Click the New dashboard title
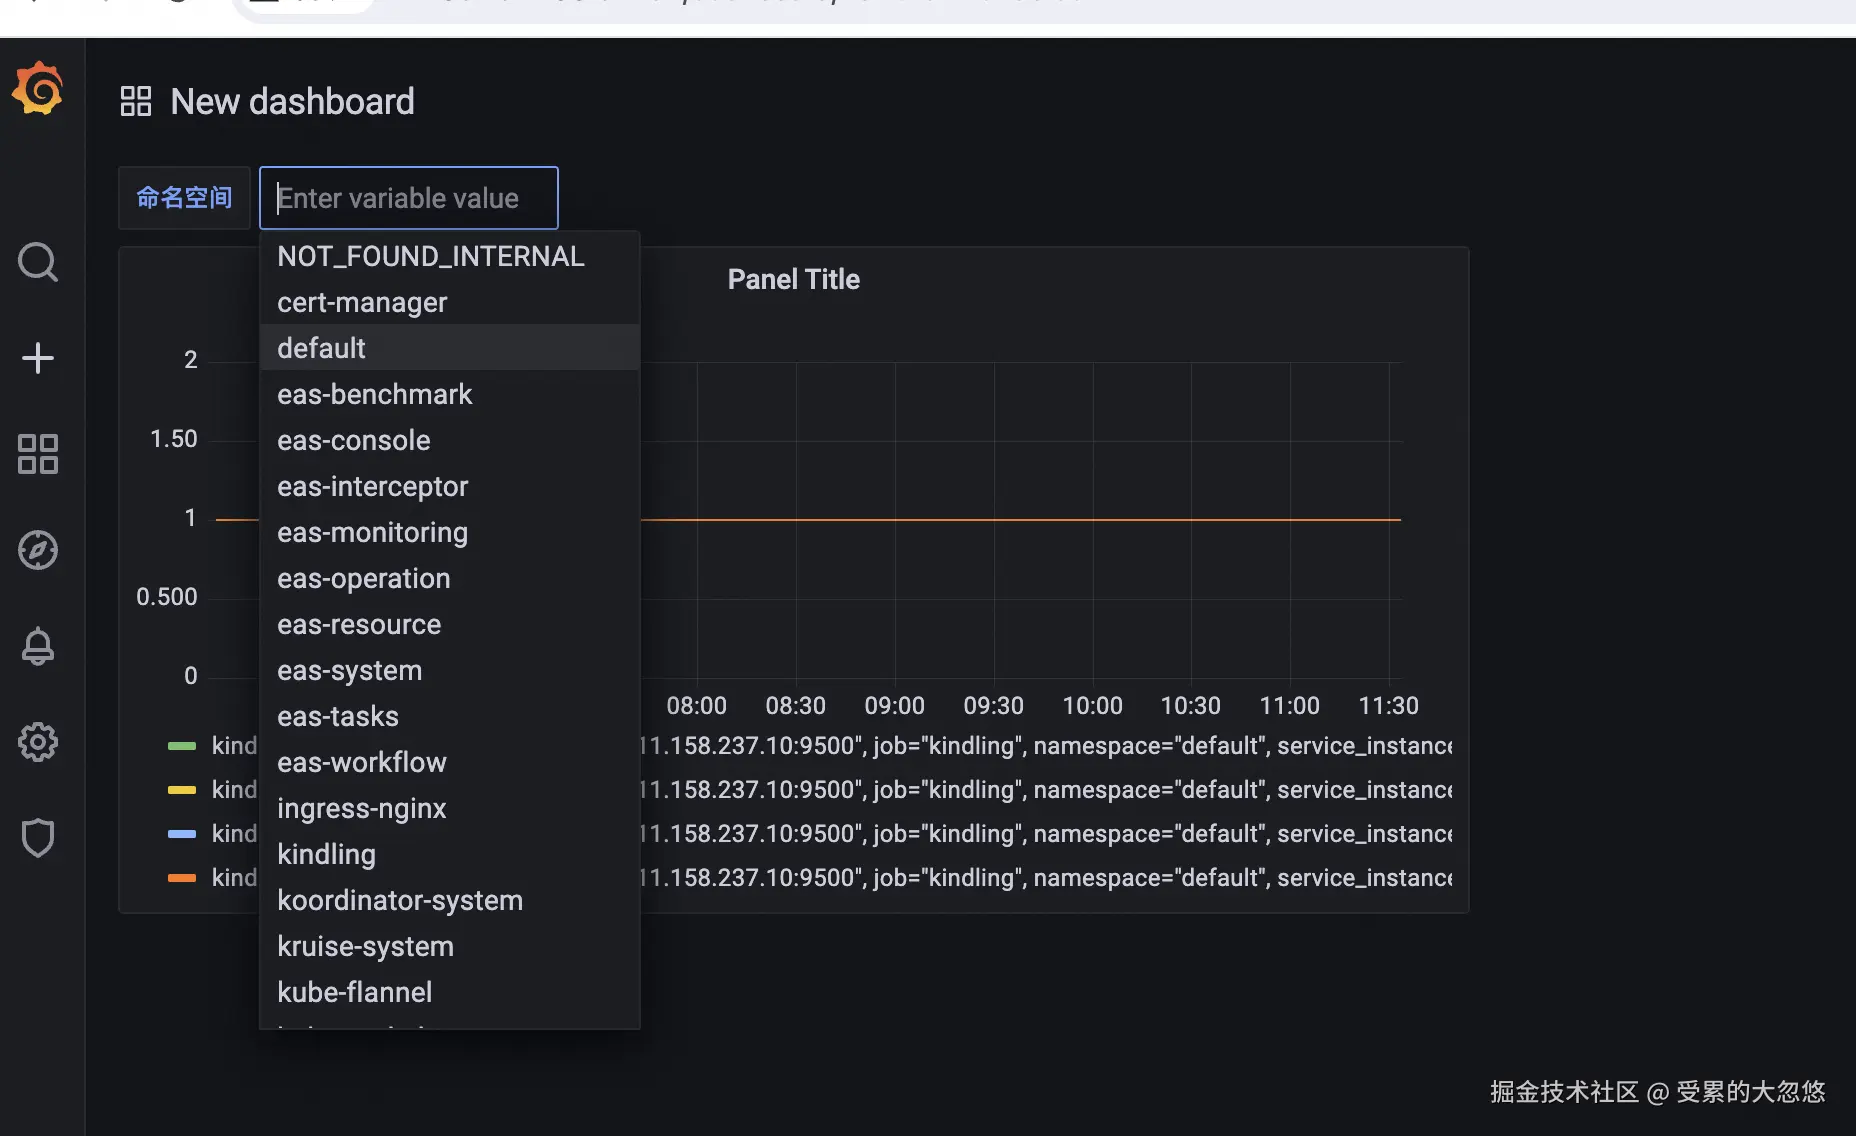 [x=292, y=101]
